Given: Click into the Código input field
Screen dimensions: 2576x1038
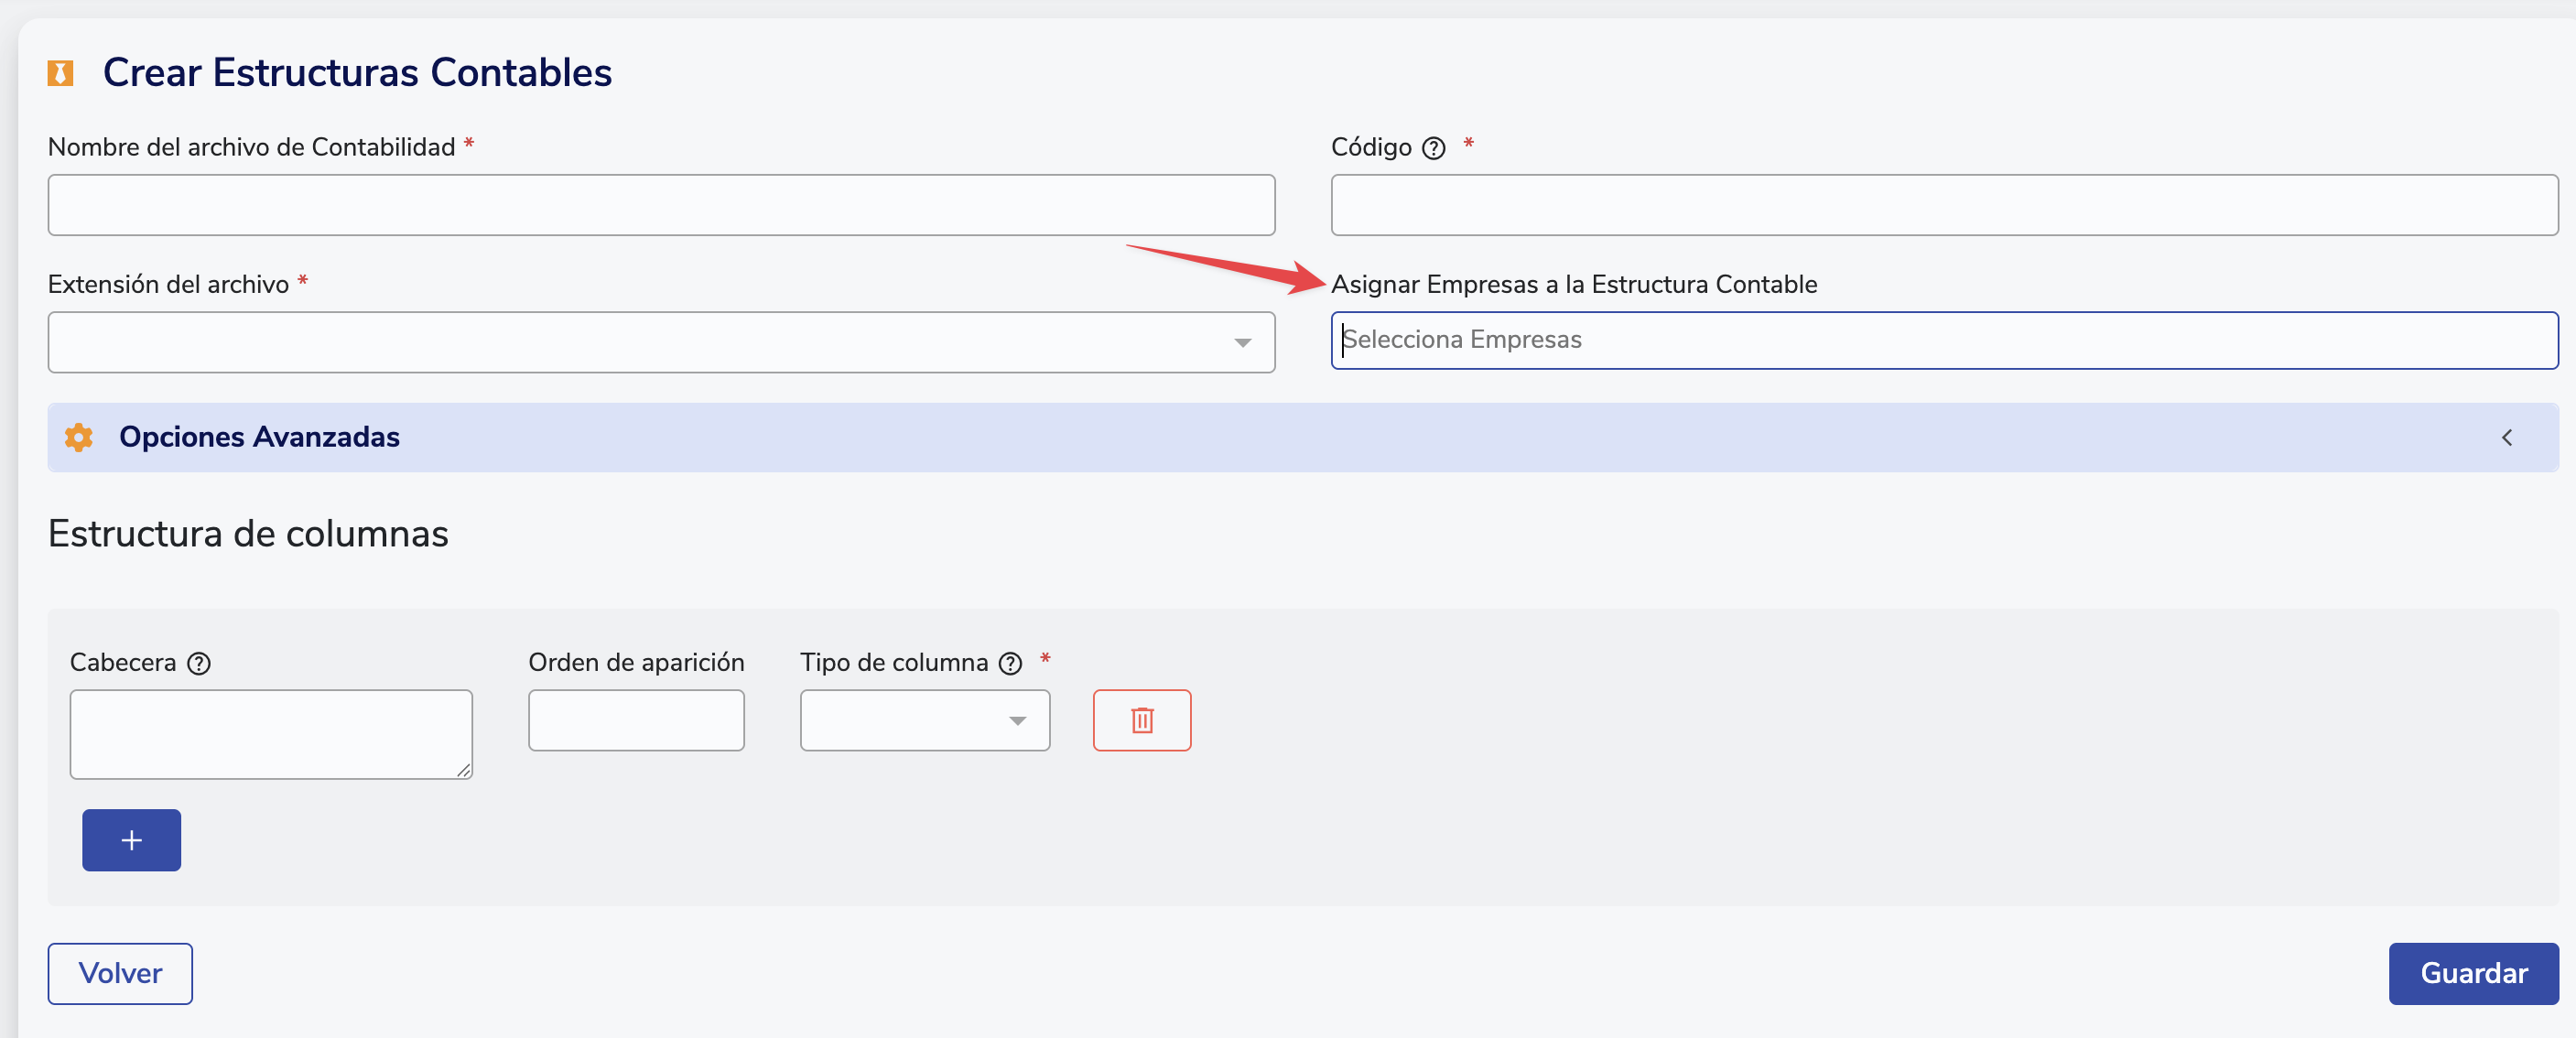Looking at the screenshot, I should [x=1943, y=205].
